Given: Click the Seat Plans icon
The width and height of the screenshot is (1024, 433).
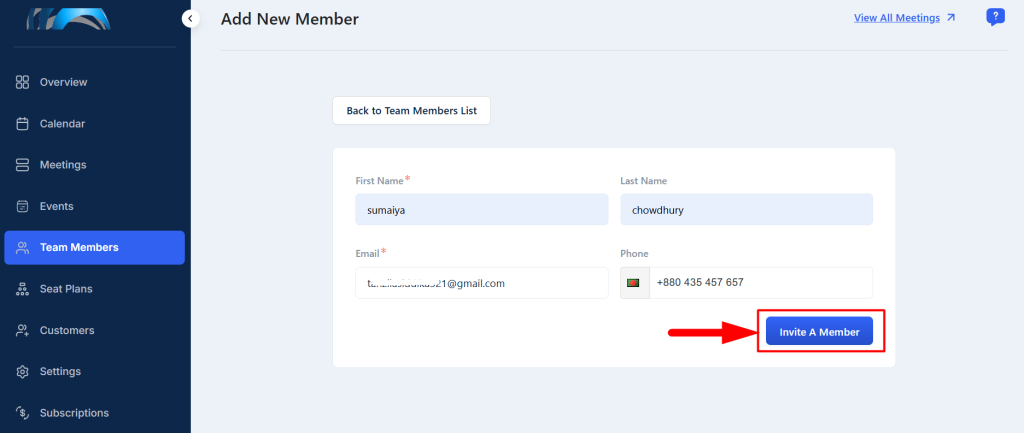Looking at the screenshot, I should point(22,289).
